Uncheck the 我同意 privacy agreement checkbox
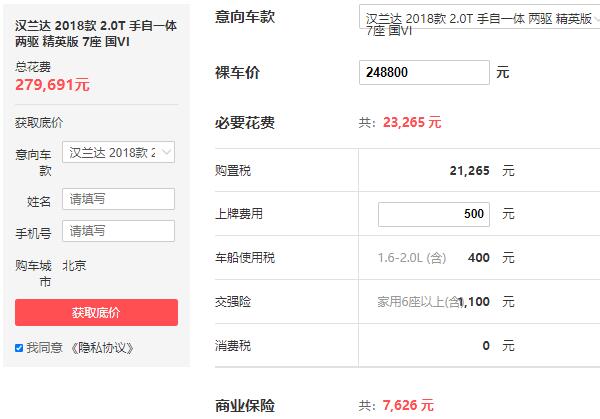 [x=19, y=348]
